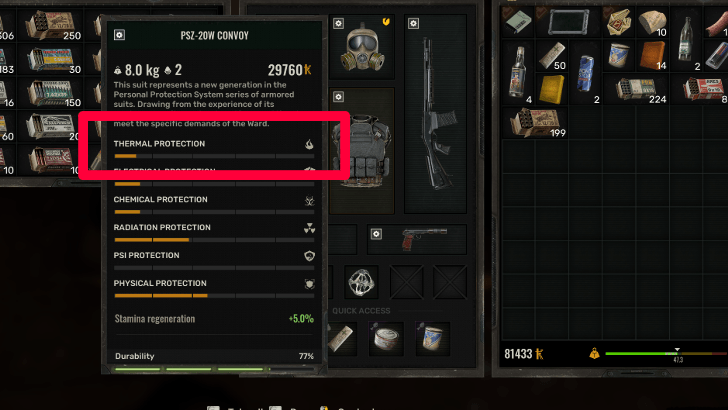Click the condensed milk can in quick access
The image size is (728, 410).
(432, 338)
